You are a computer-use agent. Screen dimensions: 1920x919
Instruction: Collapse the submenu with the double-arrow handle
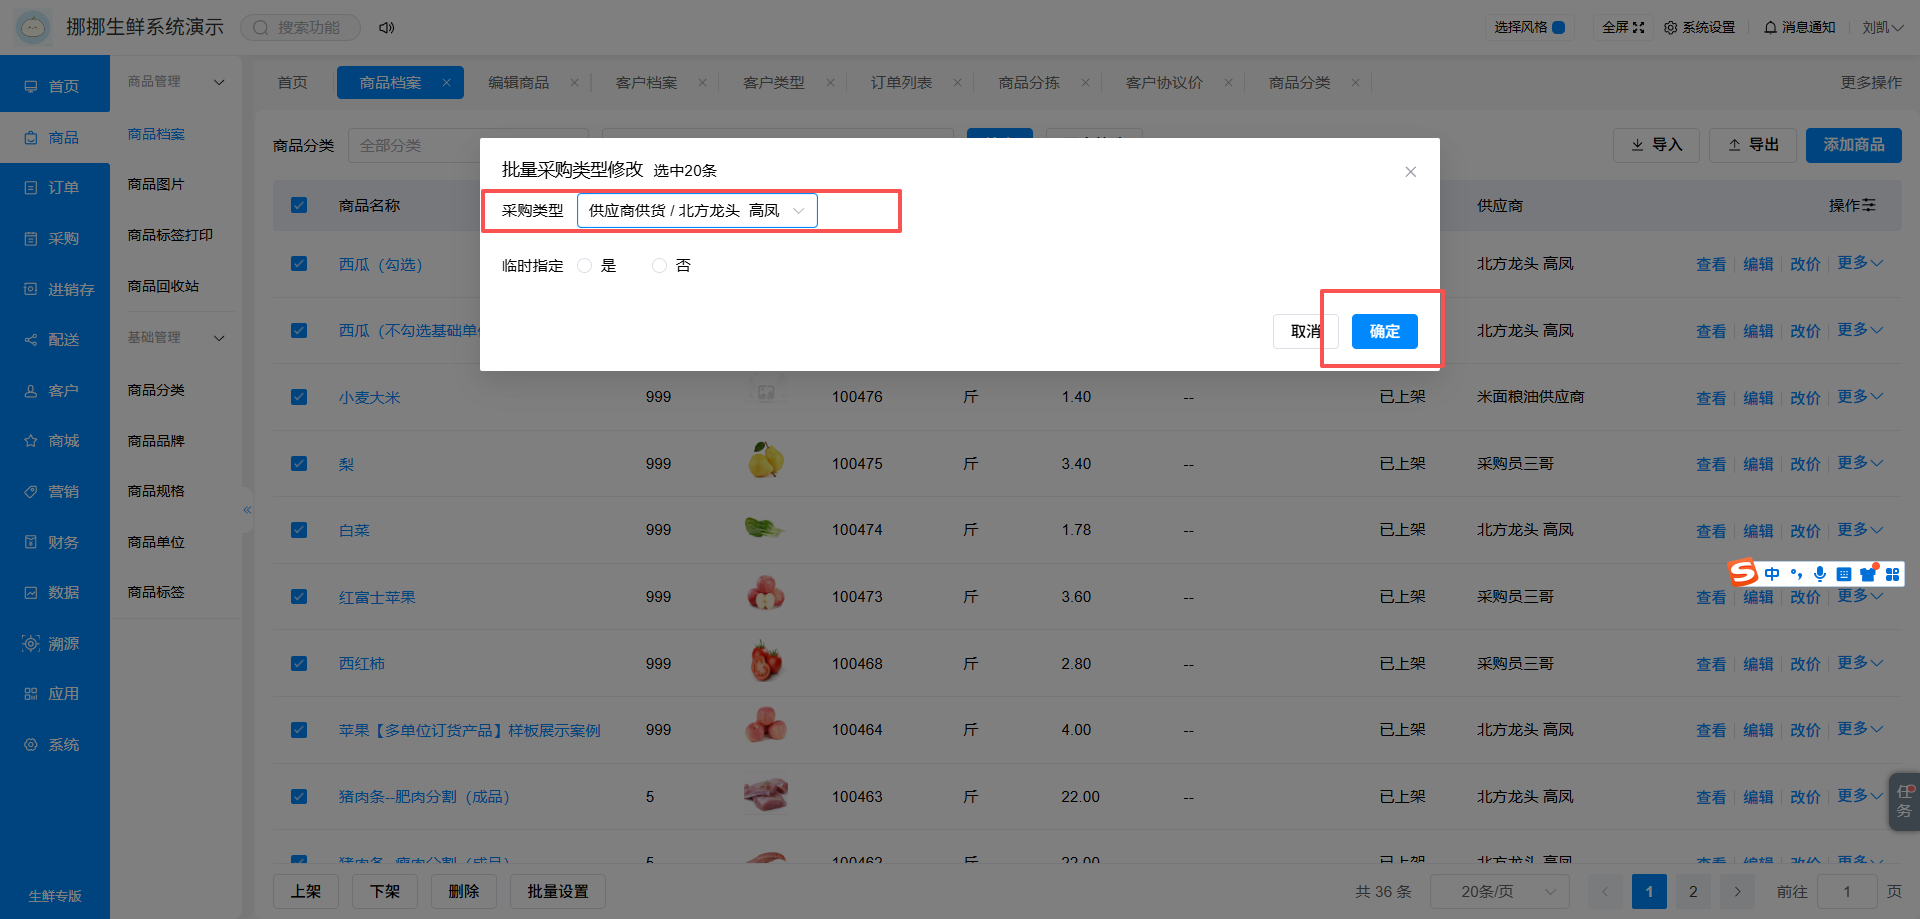(247, 510)
